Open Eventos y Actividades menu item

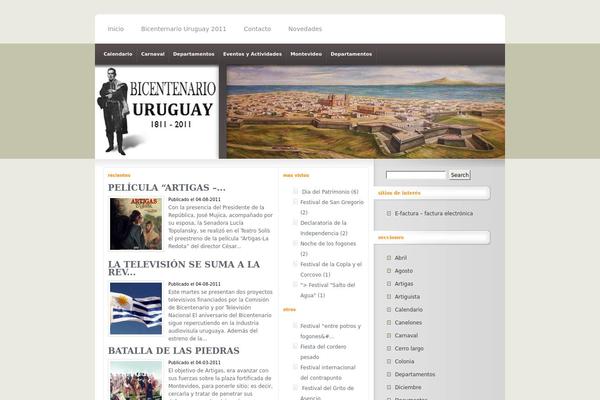252,54
